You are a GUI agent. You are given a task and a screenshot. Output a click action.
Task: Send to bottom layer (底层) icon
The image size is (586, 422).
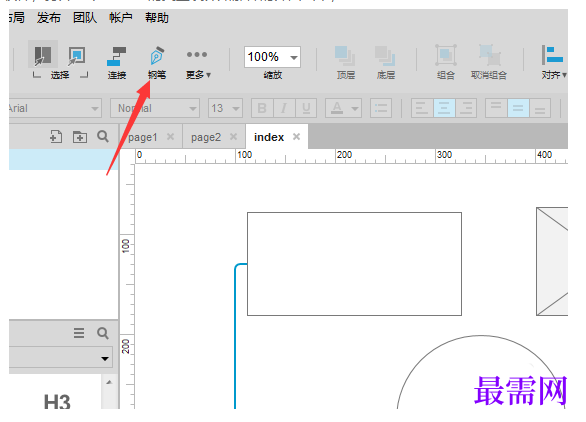pyautogui.click(x=385, y=56)
